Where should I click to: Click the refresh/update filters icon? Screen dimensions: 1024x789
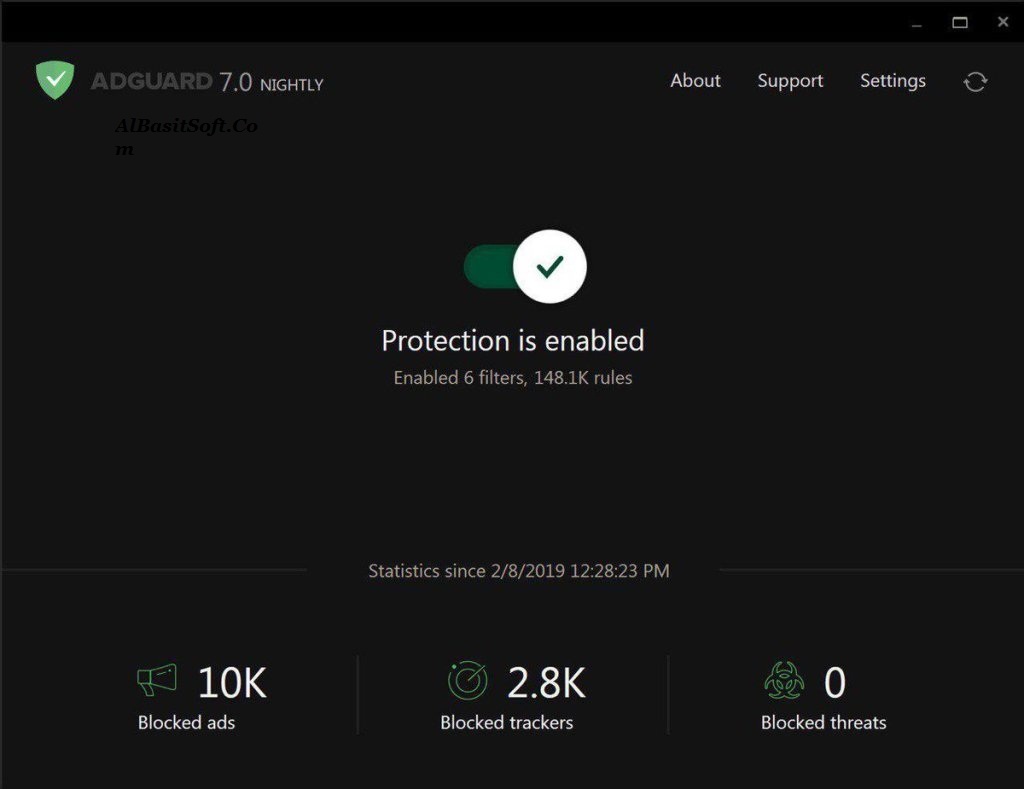pos(975,82)
